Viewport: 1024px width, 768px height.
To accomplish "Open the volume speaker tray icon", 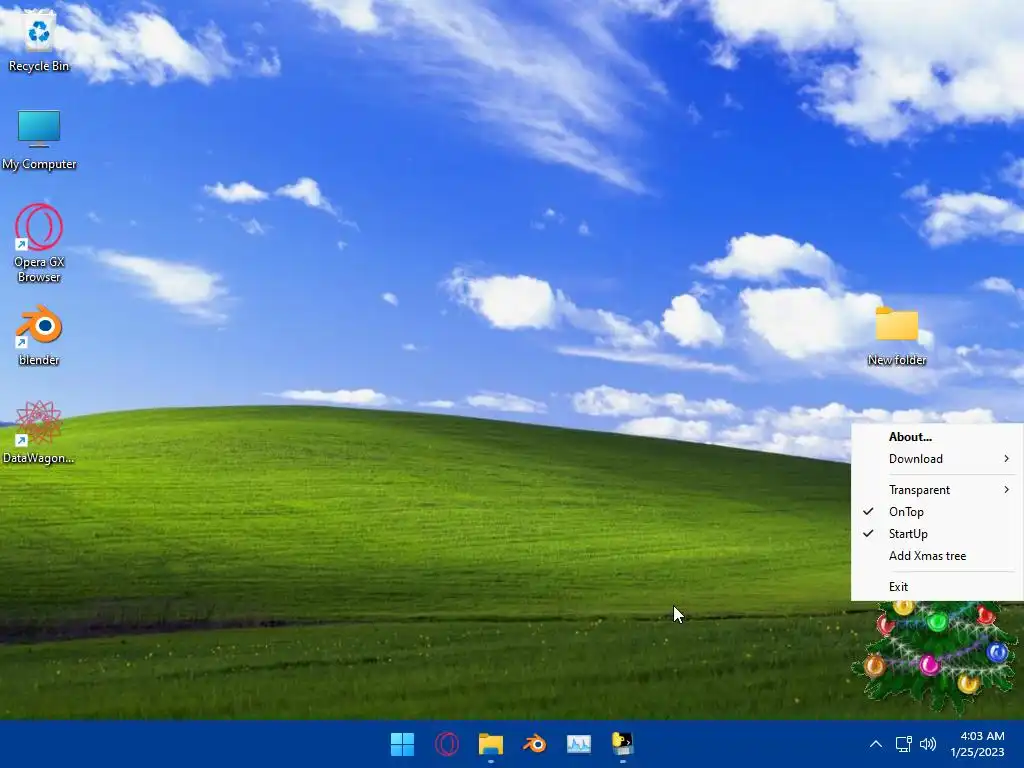I will (x=927, y=744).
